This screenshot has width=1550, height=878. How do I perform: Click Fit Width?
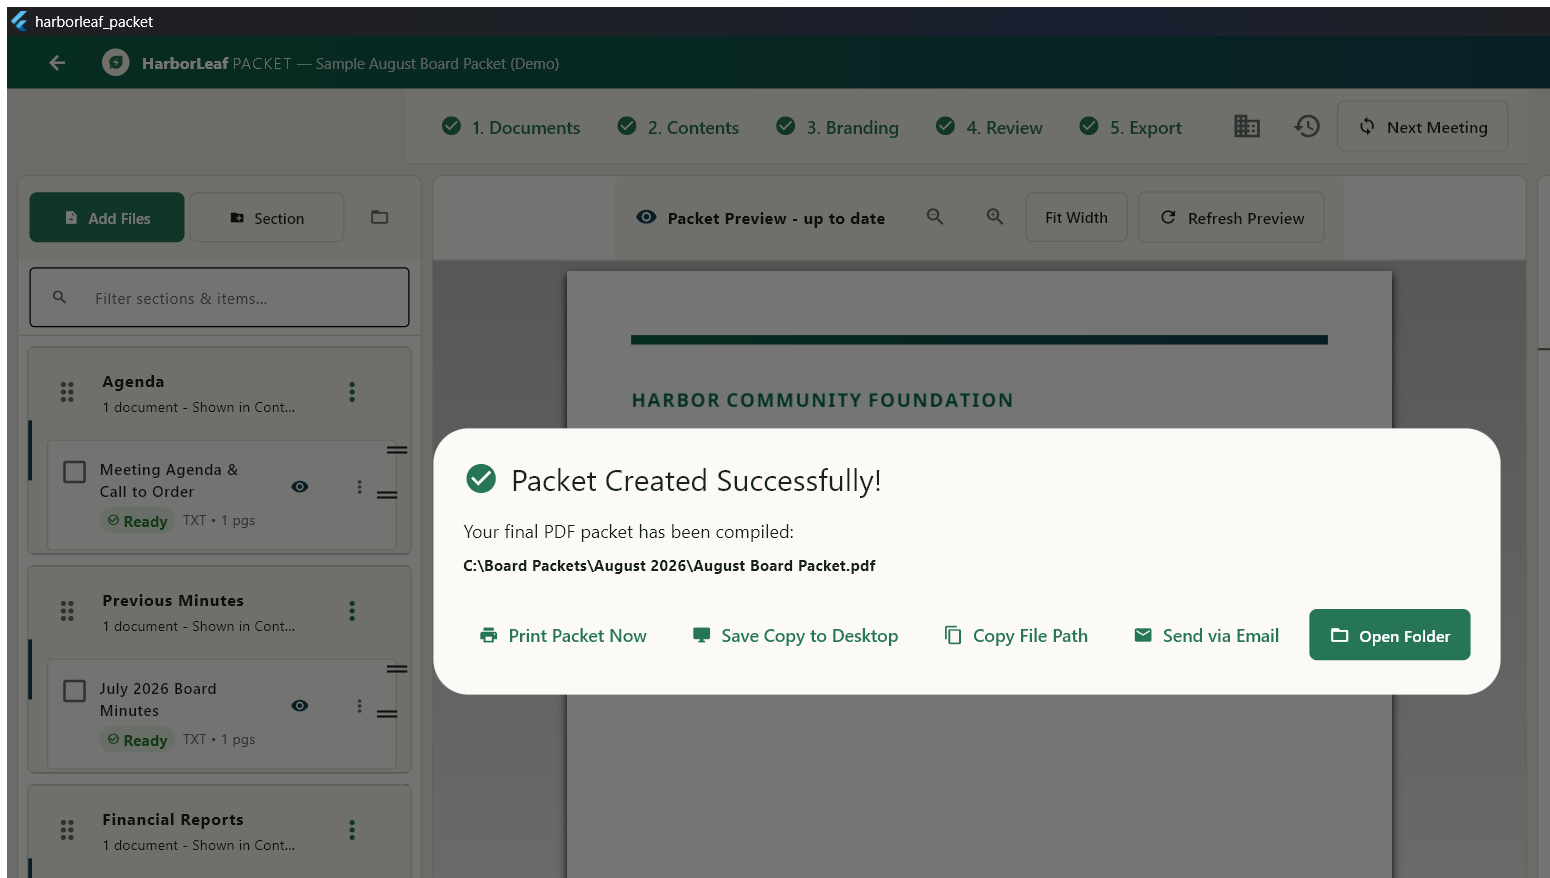(1076, 217)
